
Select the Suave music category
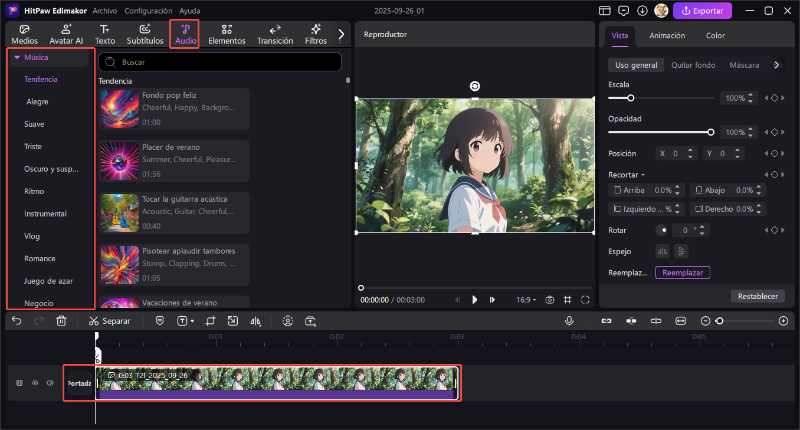click(34, 124)
